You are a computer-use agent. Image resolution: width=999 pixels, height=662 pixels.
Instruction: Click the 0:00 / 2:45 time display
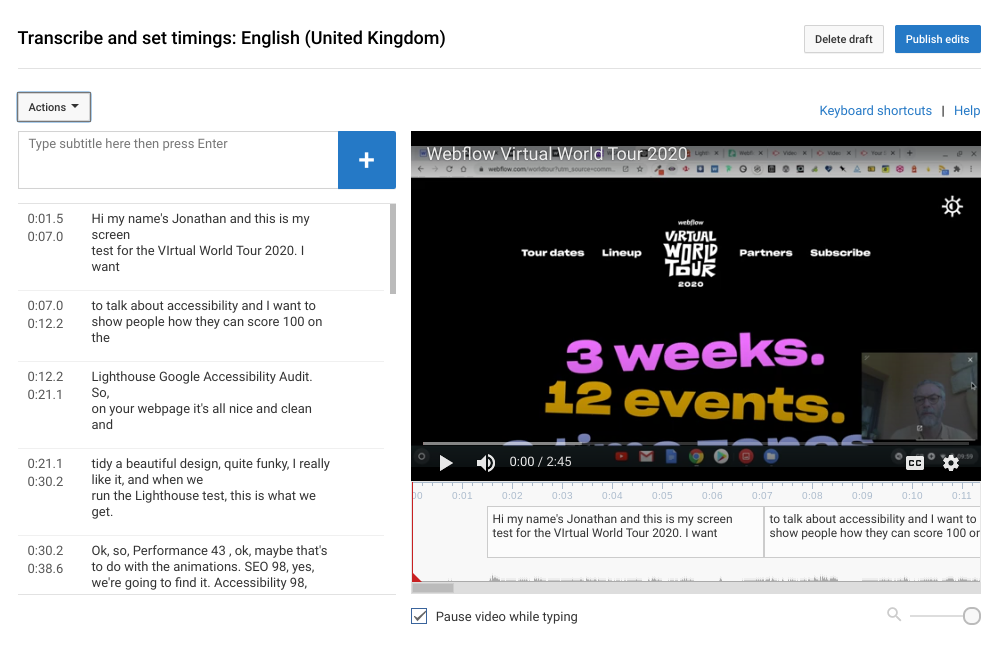click(540, 462)
